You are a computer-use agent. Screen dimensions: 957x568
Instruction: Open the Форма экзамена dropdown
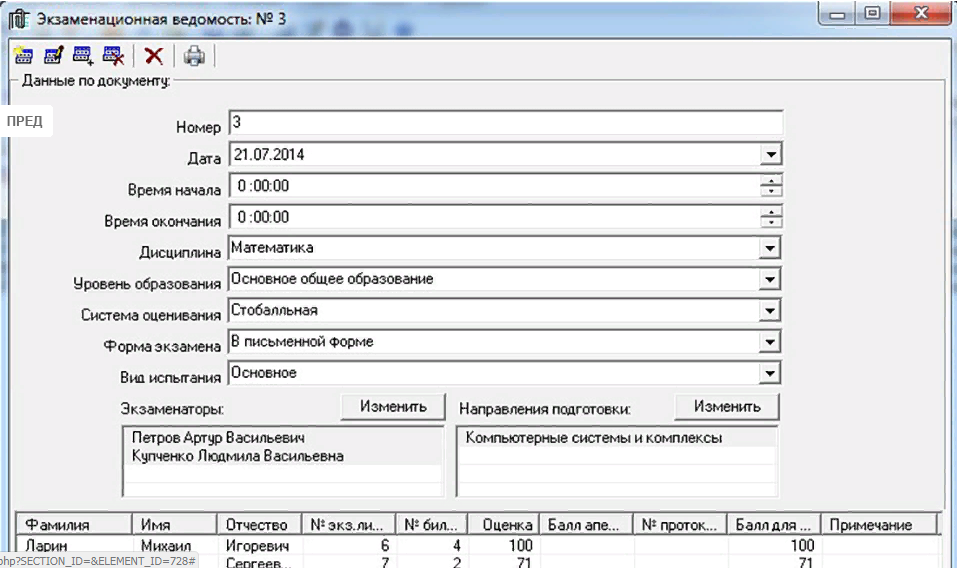pyautogui.click(x=769, y=342)
